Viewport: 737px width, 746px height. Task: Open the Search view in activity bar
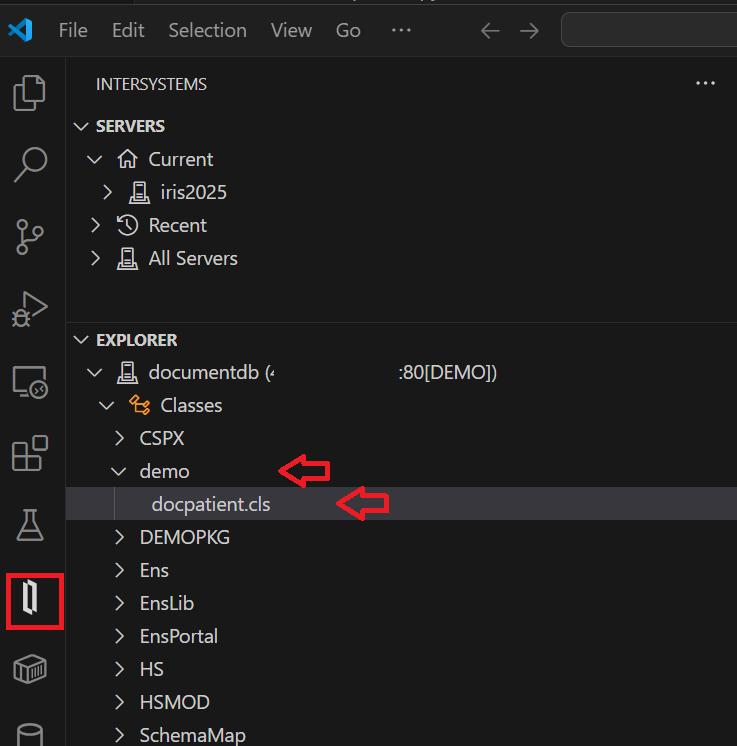(30, 164)
